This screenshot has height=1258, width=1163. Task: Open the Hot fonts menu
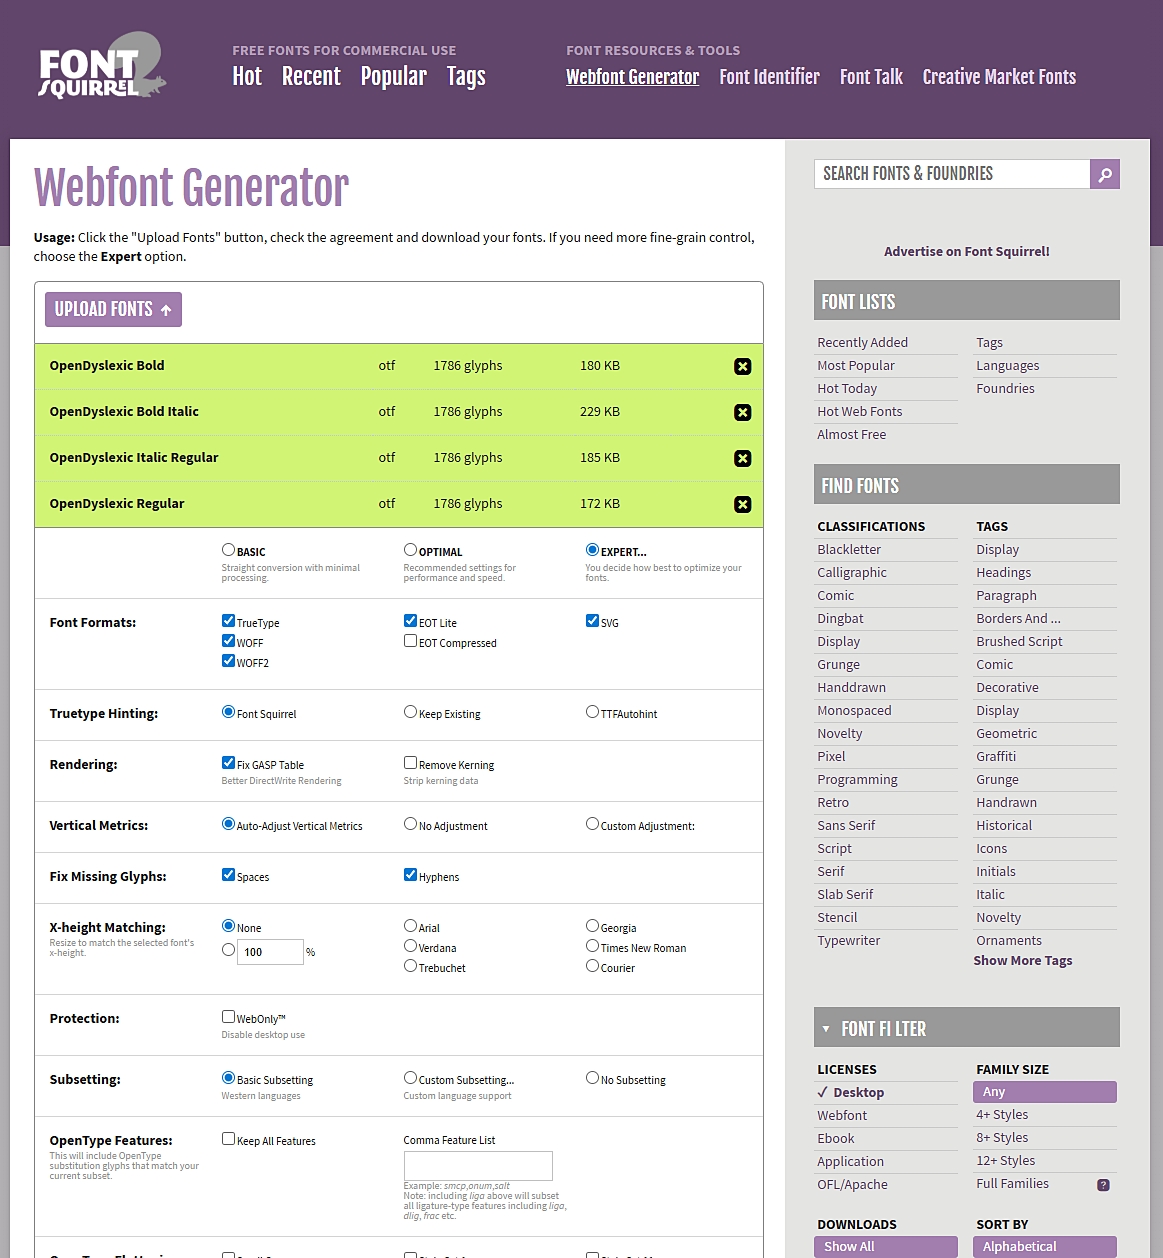point(247,76)
